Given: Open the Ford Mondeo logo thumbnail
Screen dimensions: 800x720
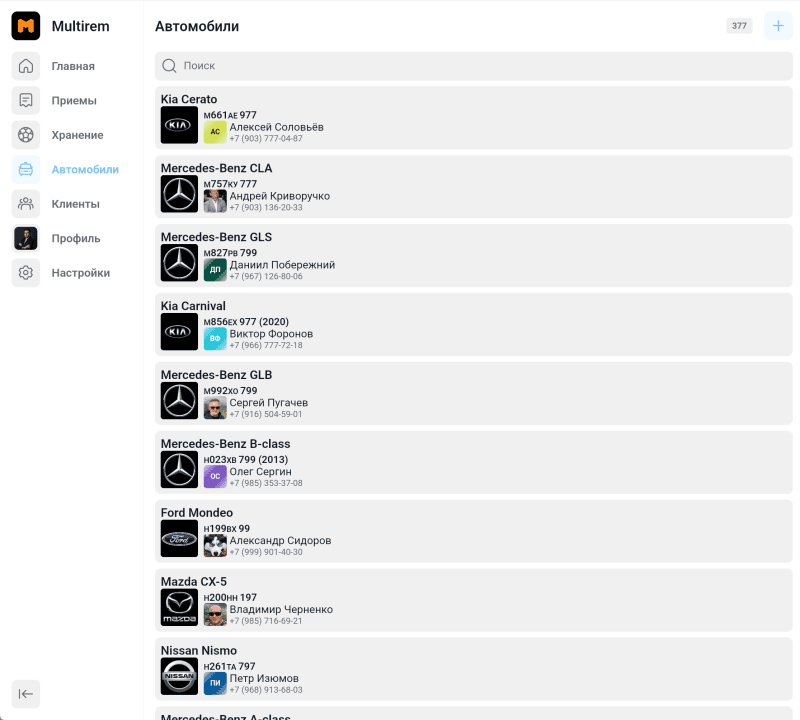Looking at the screenshot, I should point(180,539).
